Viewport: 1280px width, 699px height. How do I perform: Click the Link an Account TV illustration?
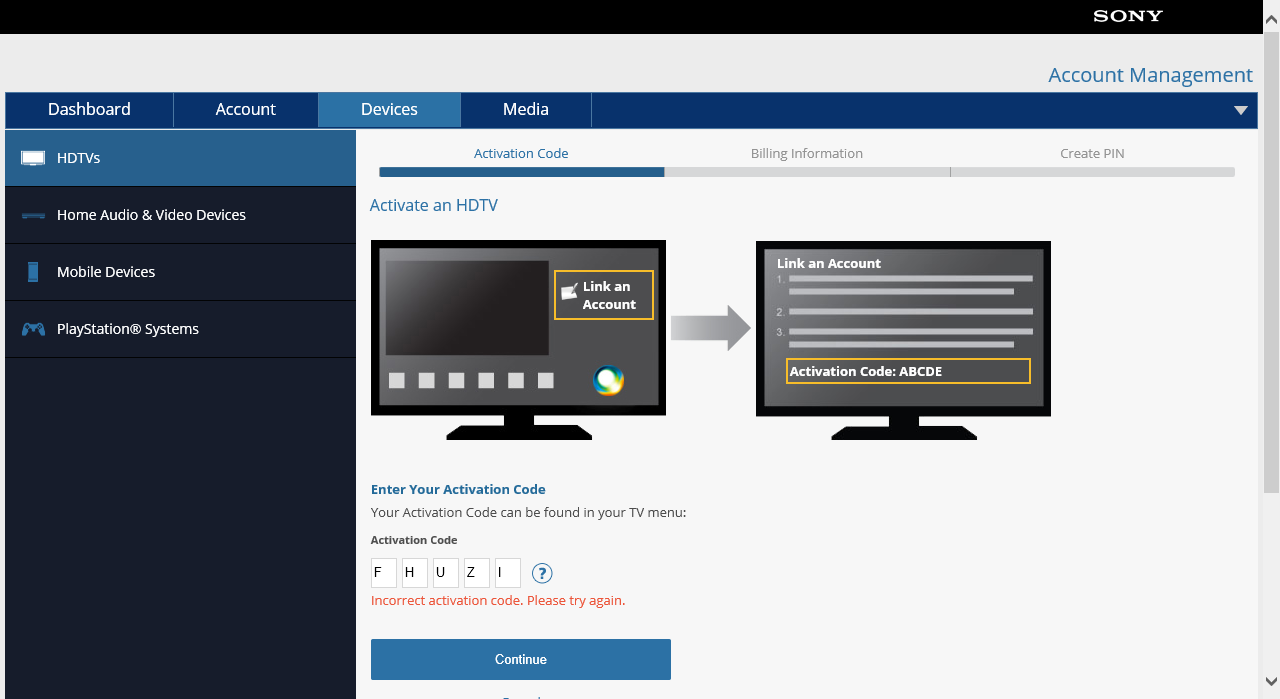point(518,329)
